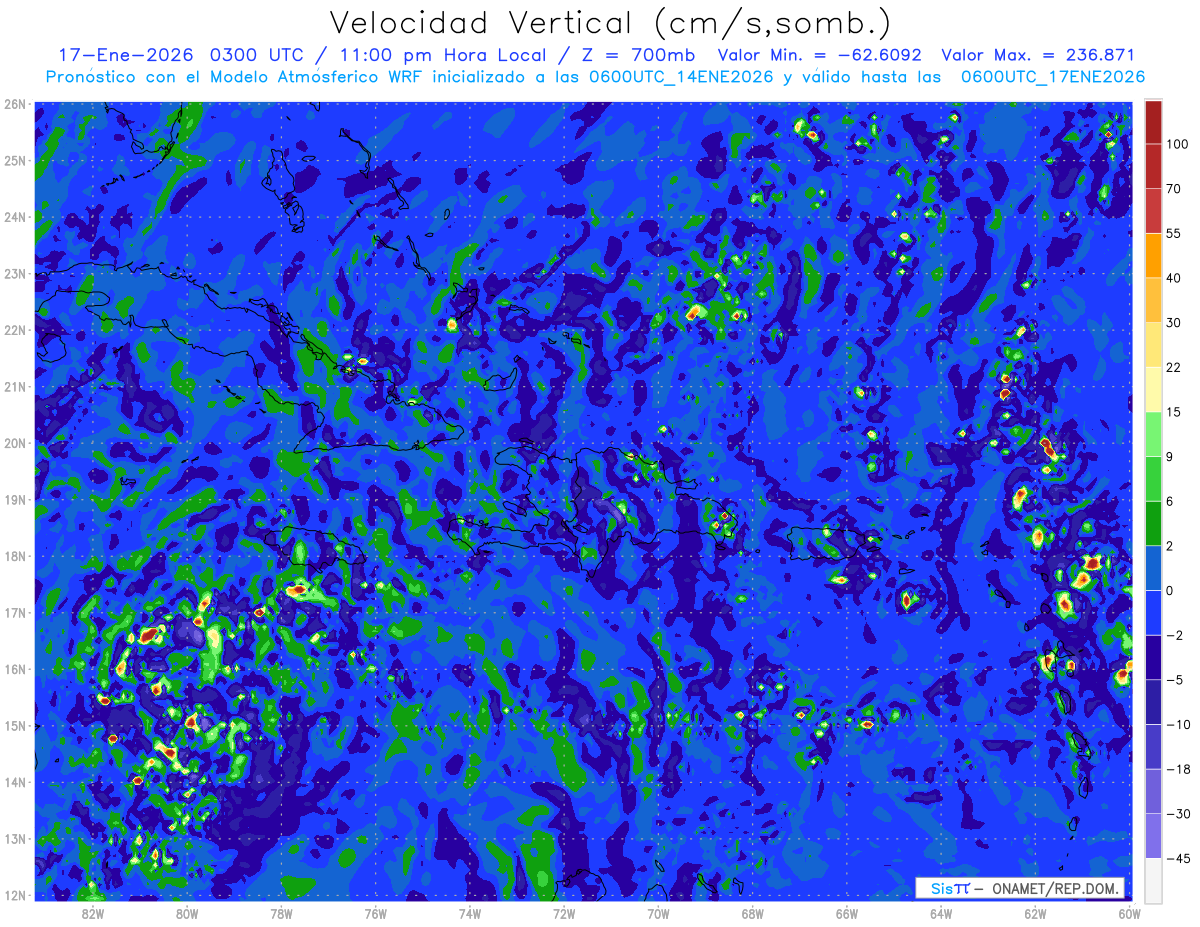Click the "Z = 700mb" level label
Viewport: 1200px width, 927px height.
[x=638, y=55]
